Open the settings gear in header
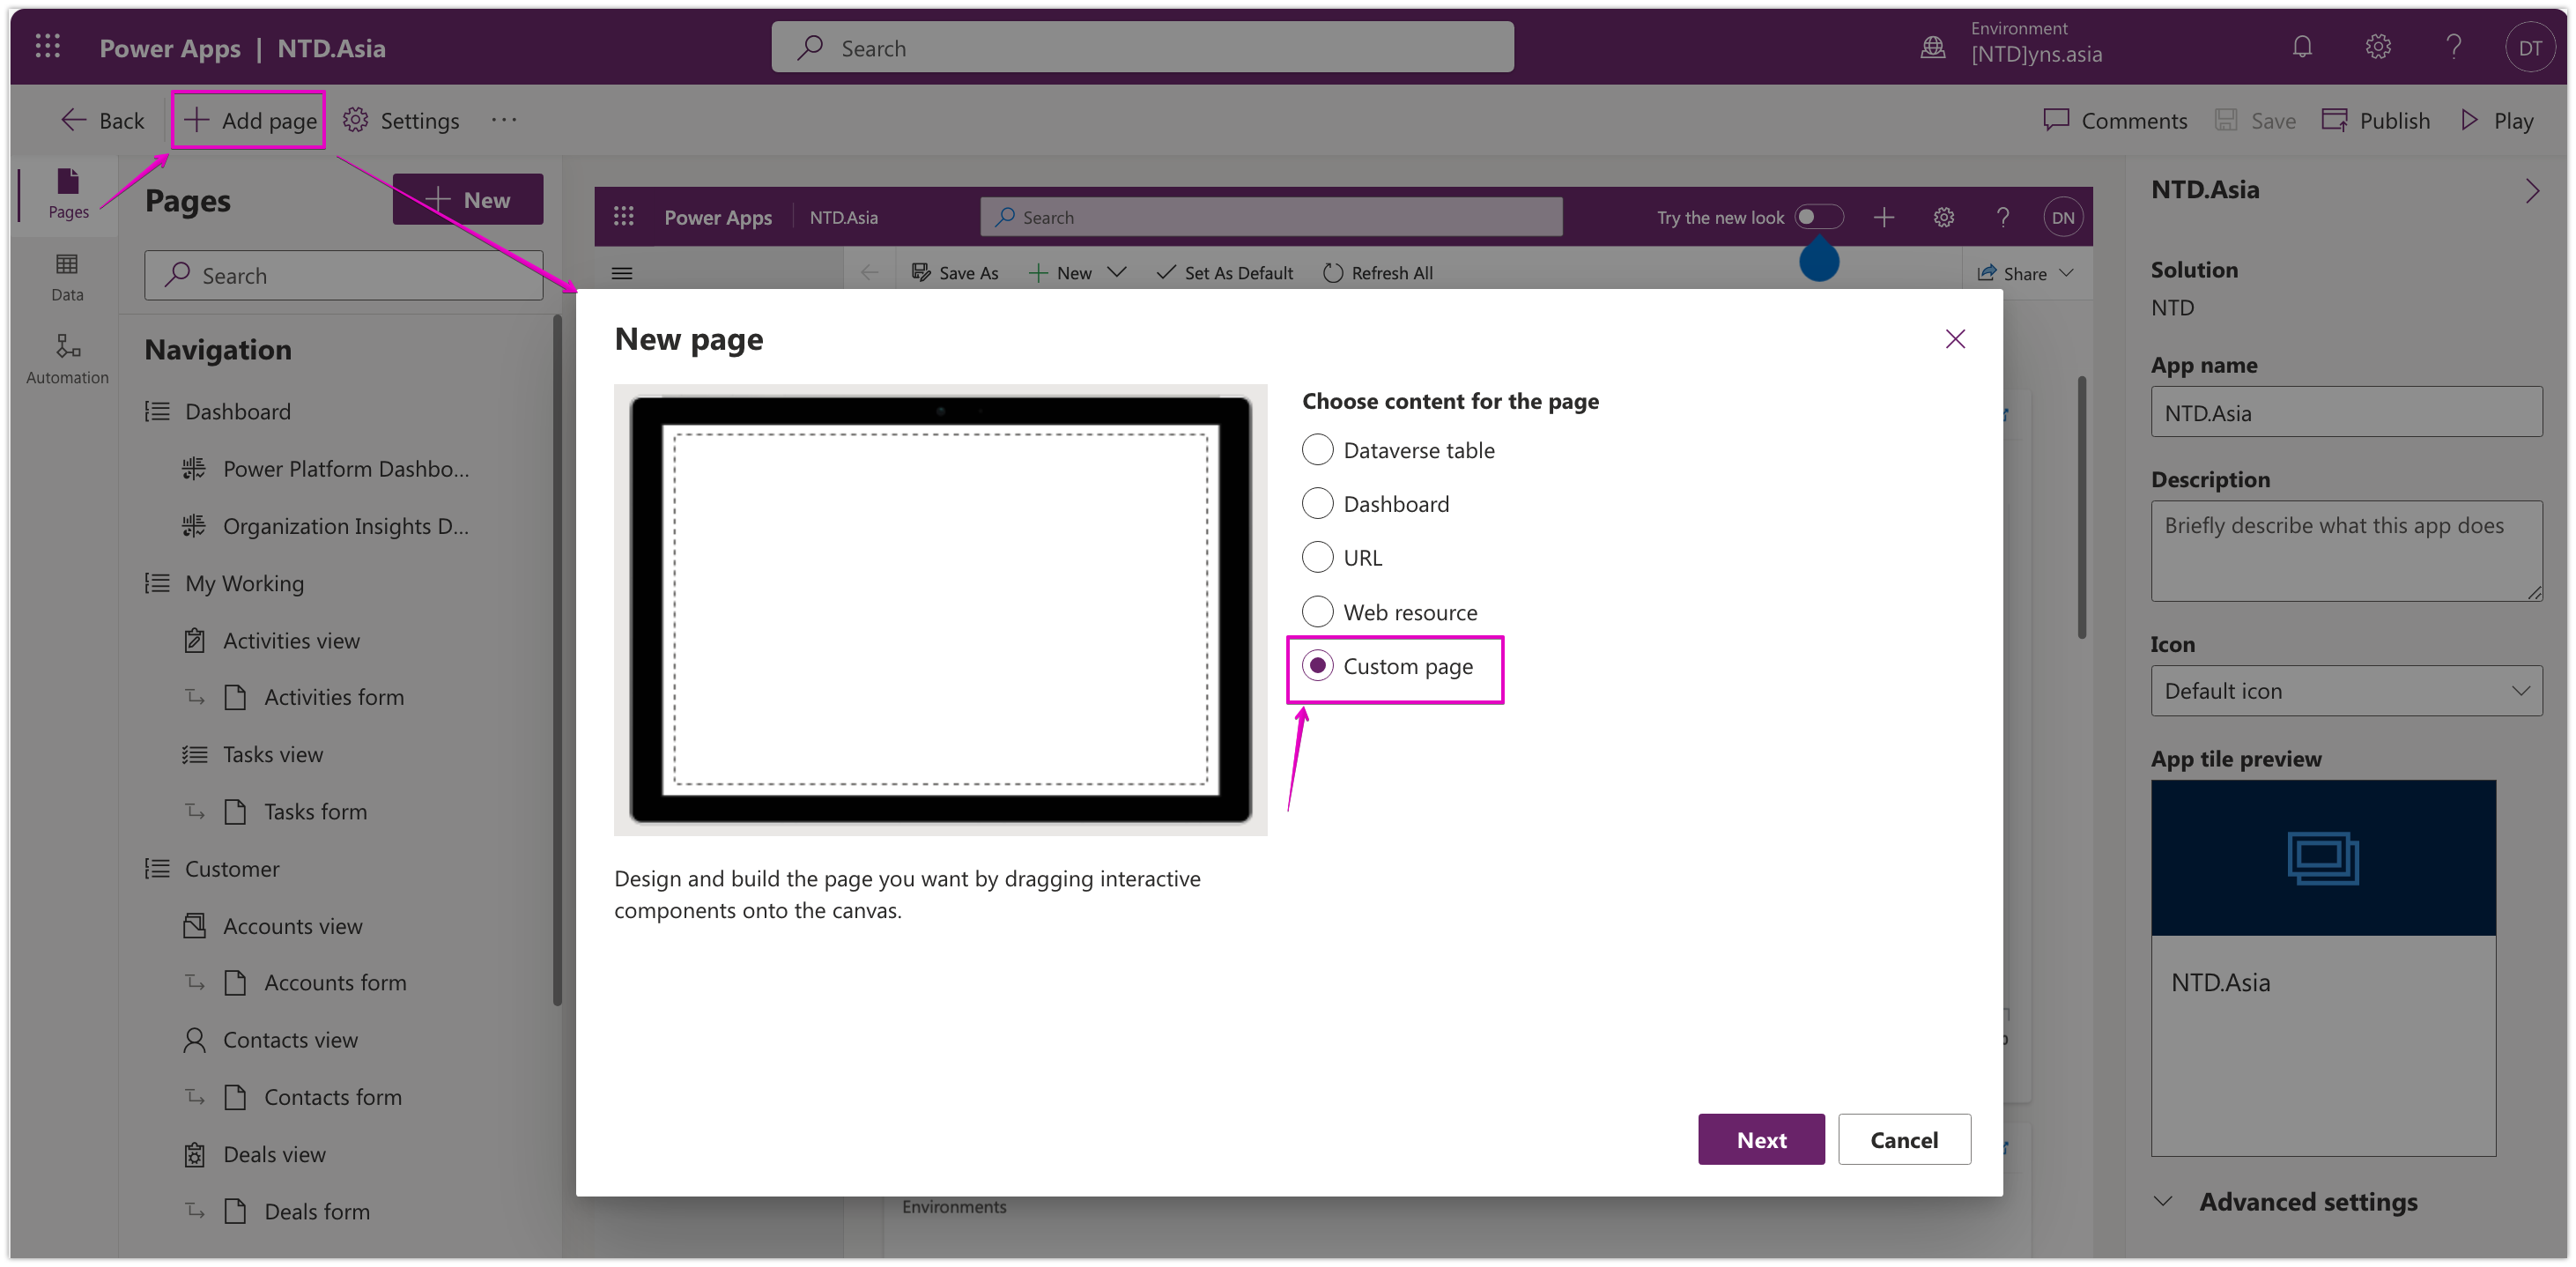 [2378, 47]
